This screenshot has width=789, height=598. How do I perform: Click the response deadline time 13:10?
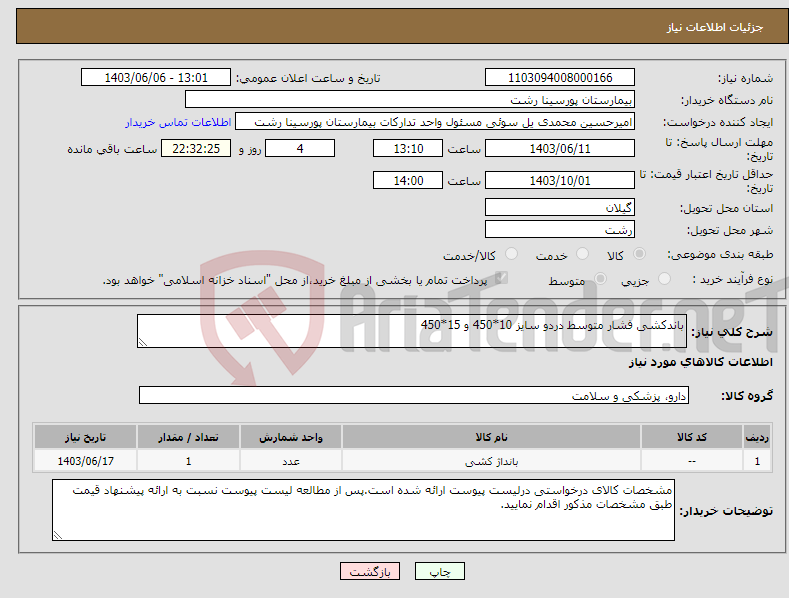point(408,148)
